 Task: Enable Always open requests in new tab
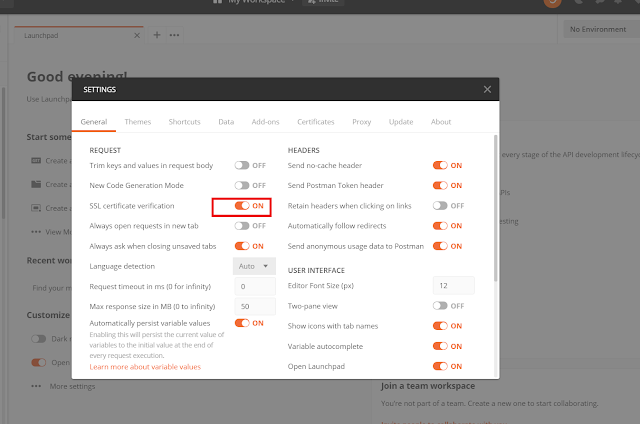(242, 226)
